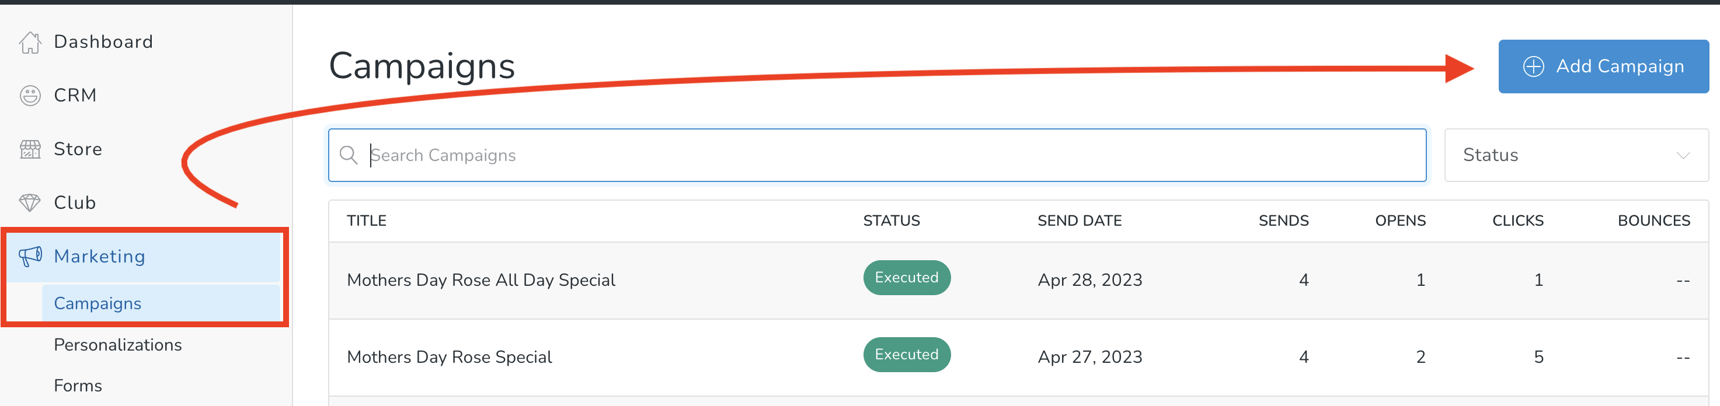Open the Status filter dropdown
The width and height of the screenshot is (1720, 406).
click(1575, 155)
